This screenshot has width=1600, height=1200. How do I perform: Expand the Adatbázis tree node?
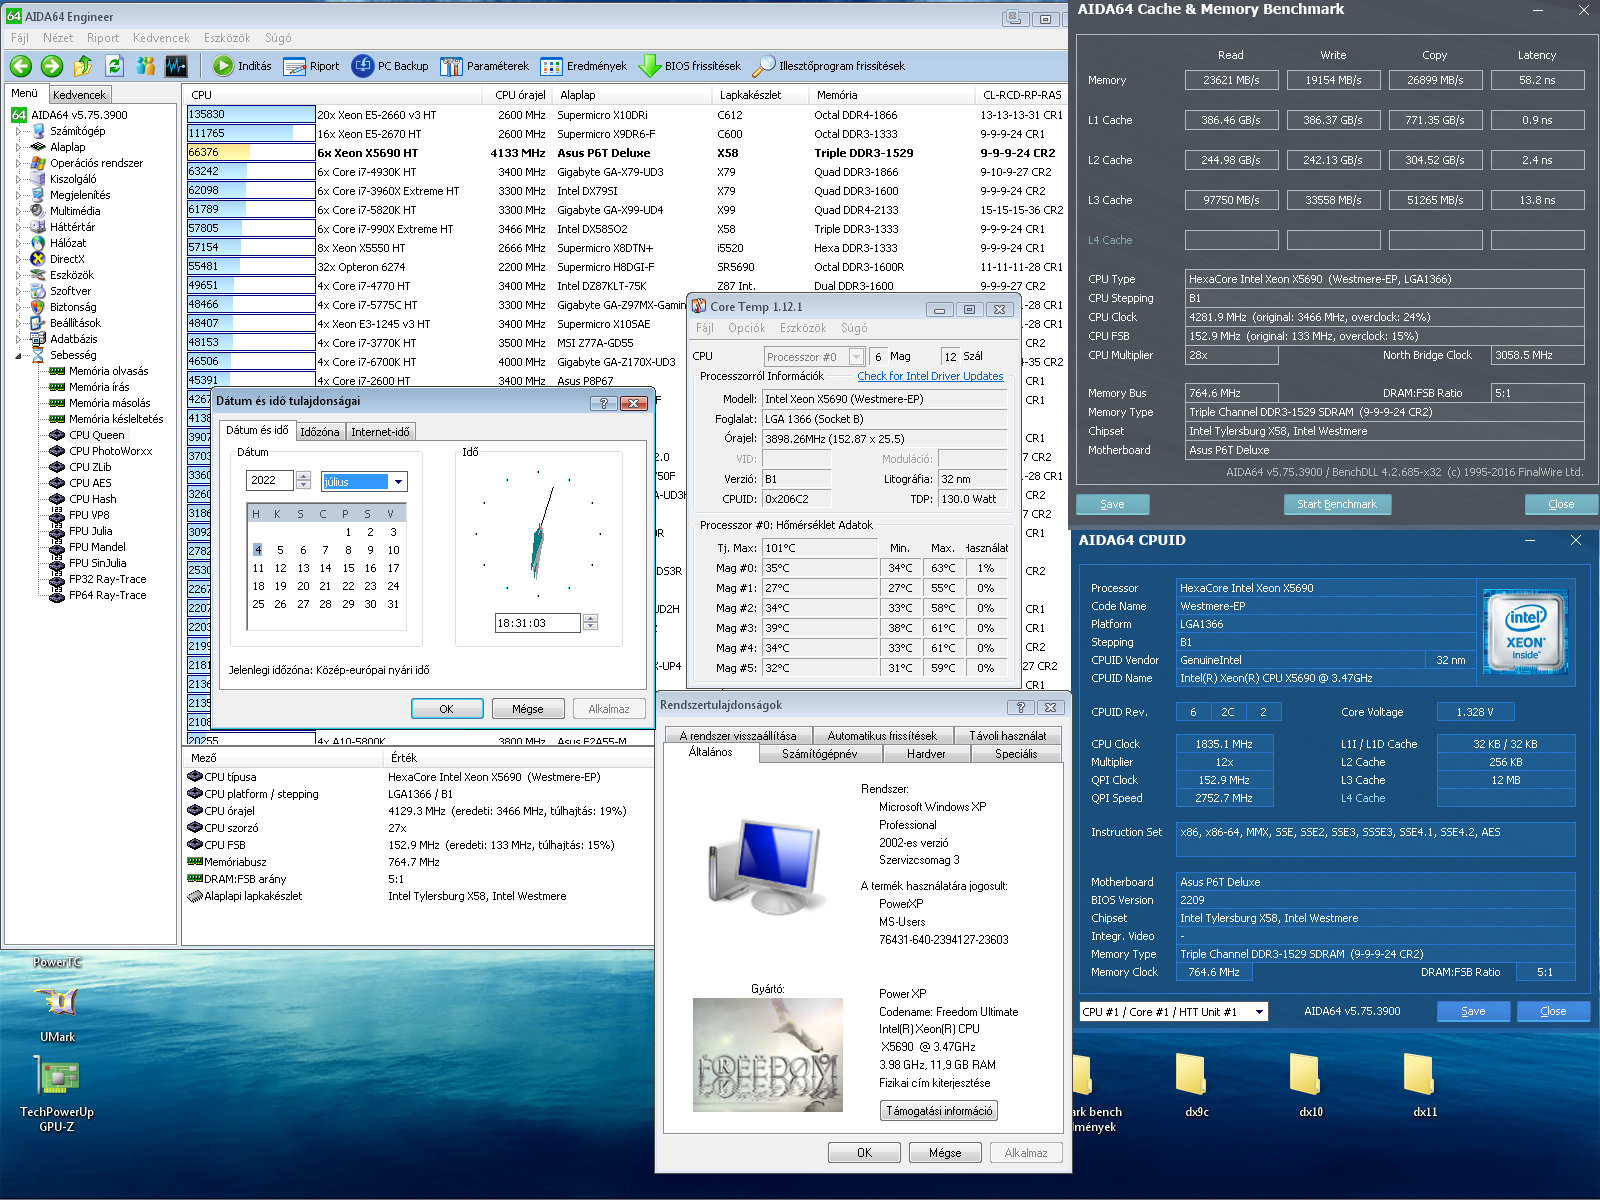point(19,339)
